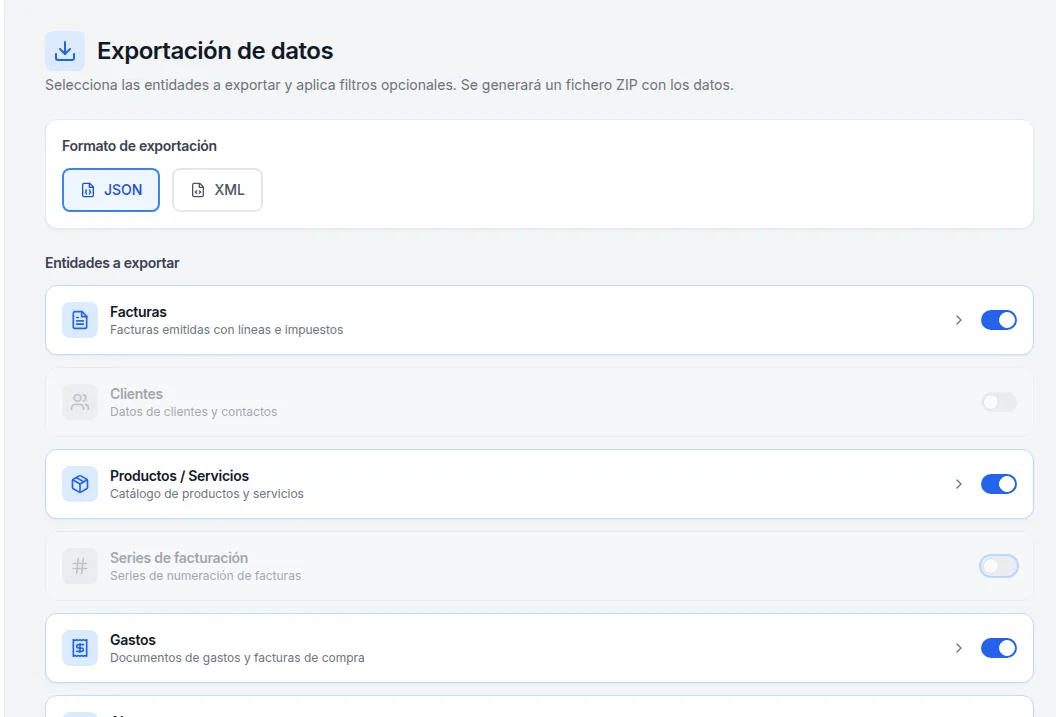Select the JSON export format

110,189
